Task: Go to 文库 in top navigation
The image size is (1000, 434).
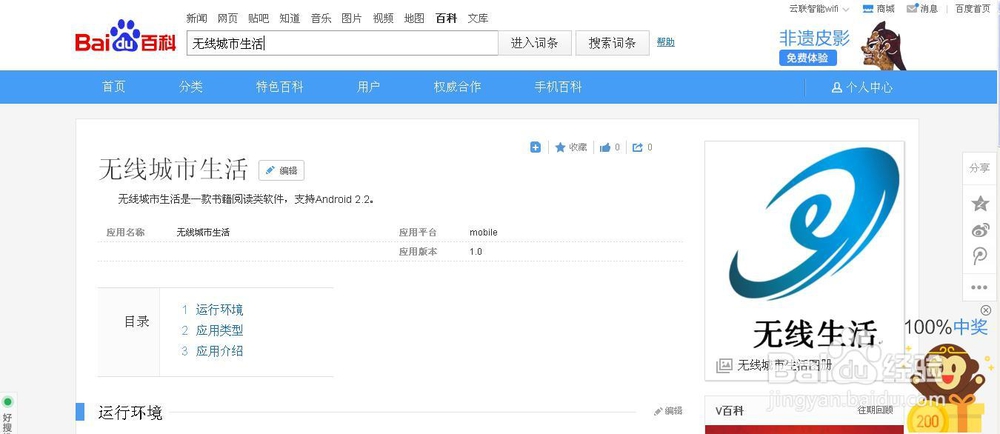Action: 478,18
